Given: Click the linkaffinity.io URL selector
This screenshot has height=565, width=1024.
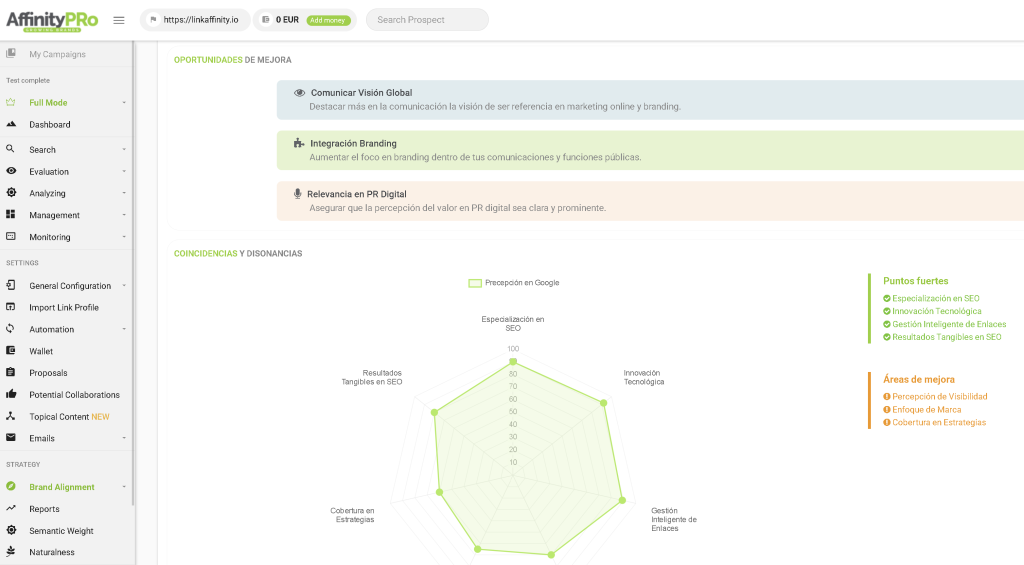Looking at the screenshot, I should [x=194, y=20].
